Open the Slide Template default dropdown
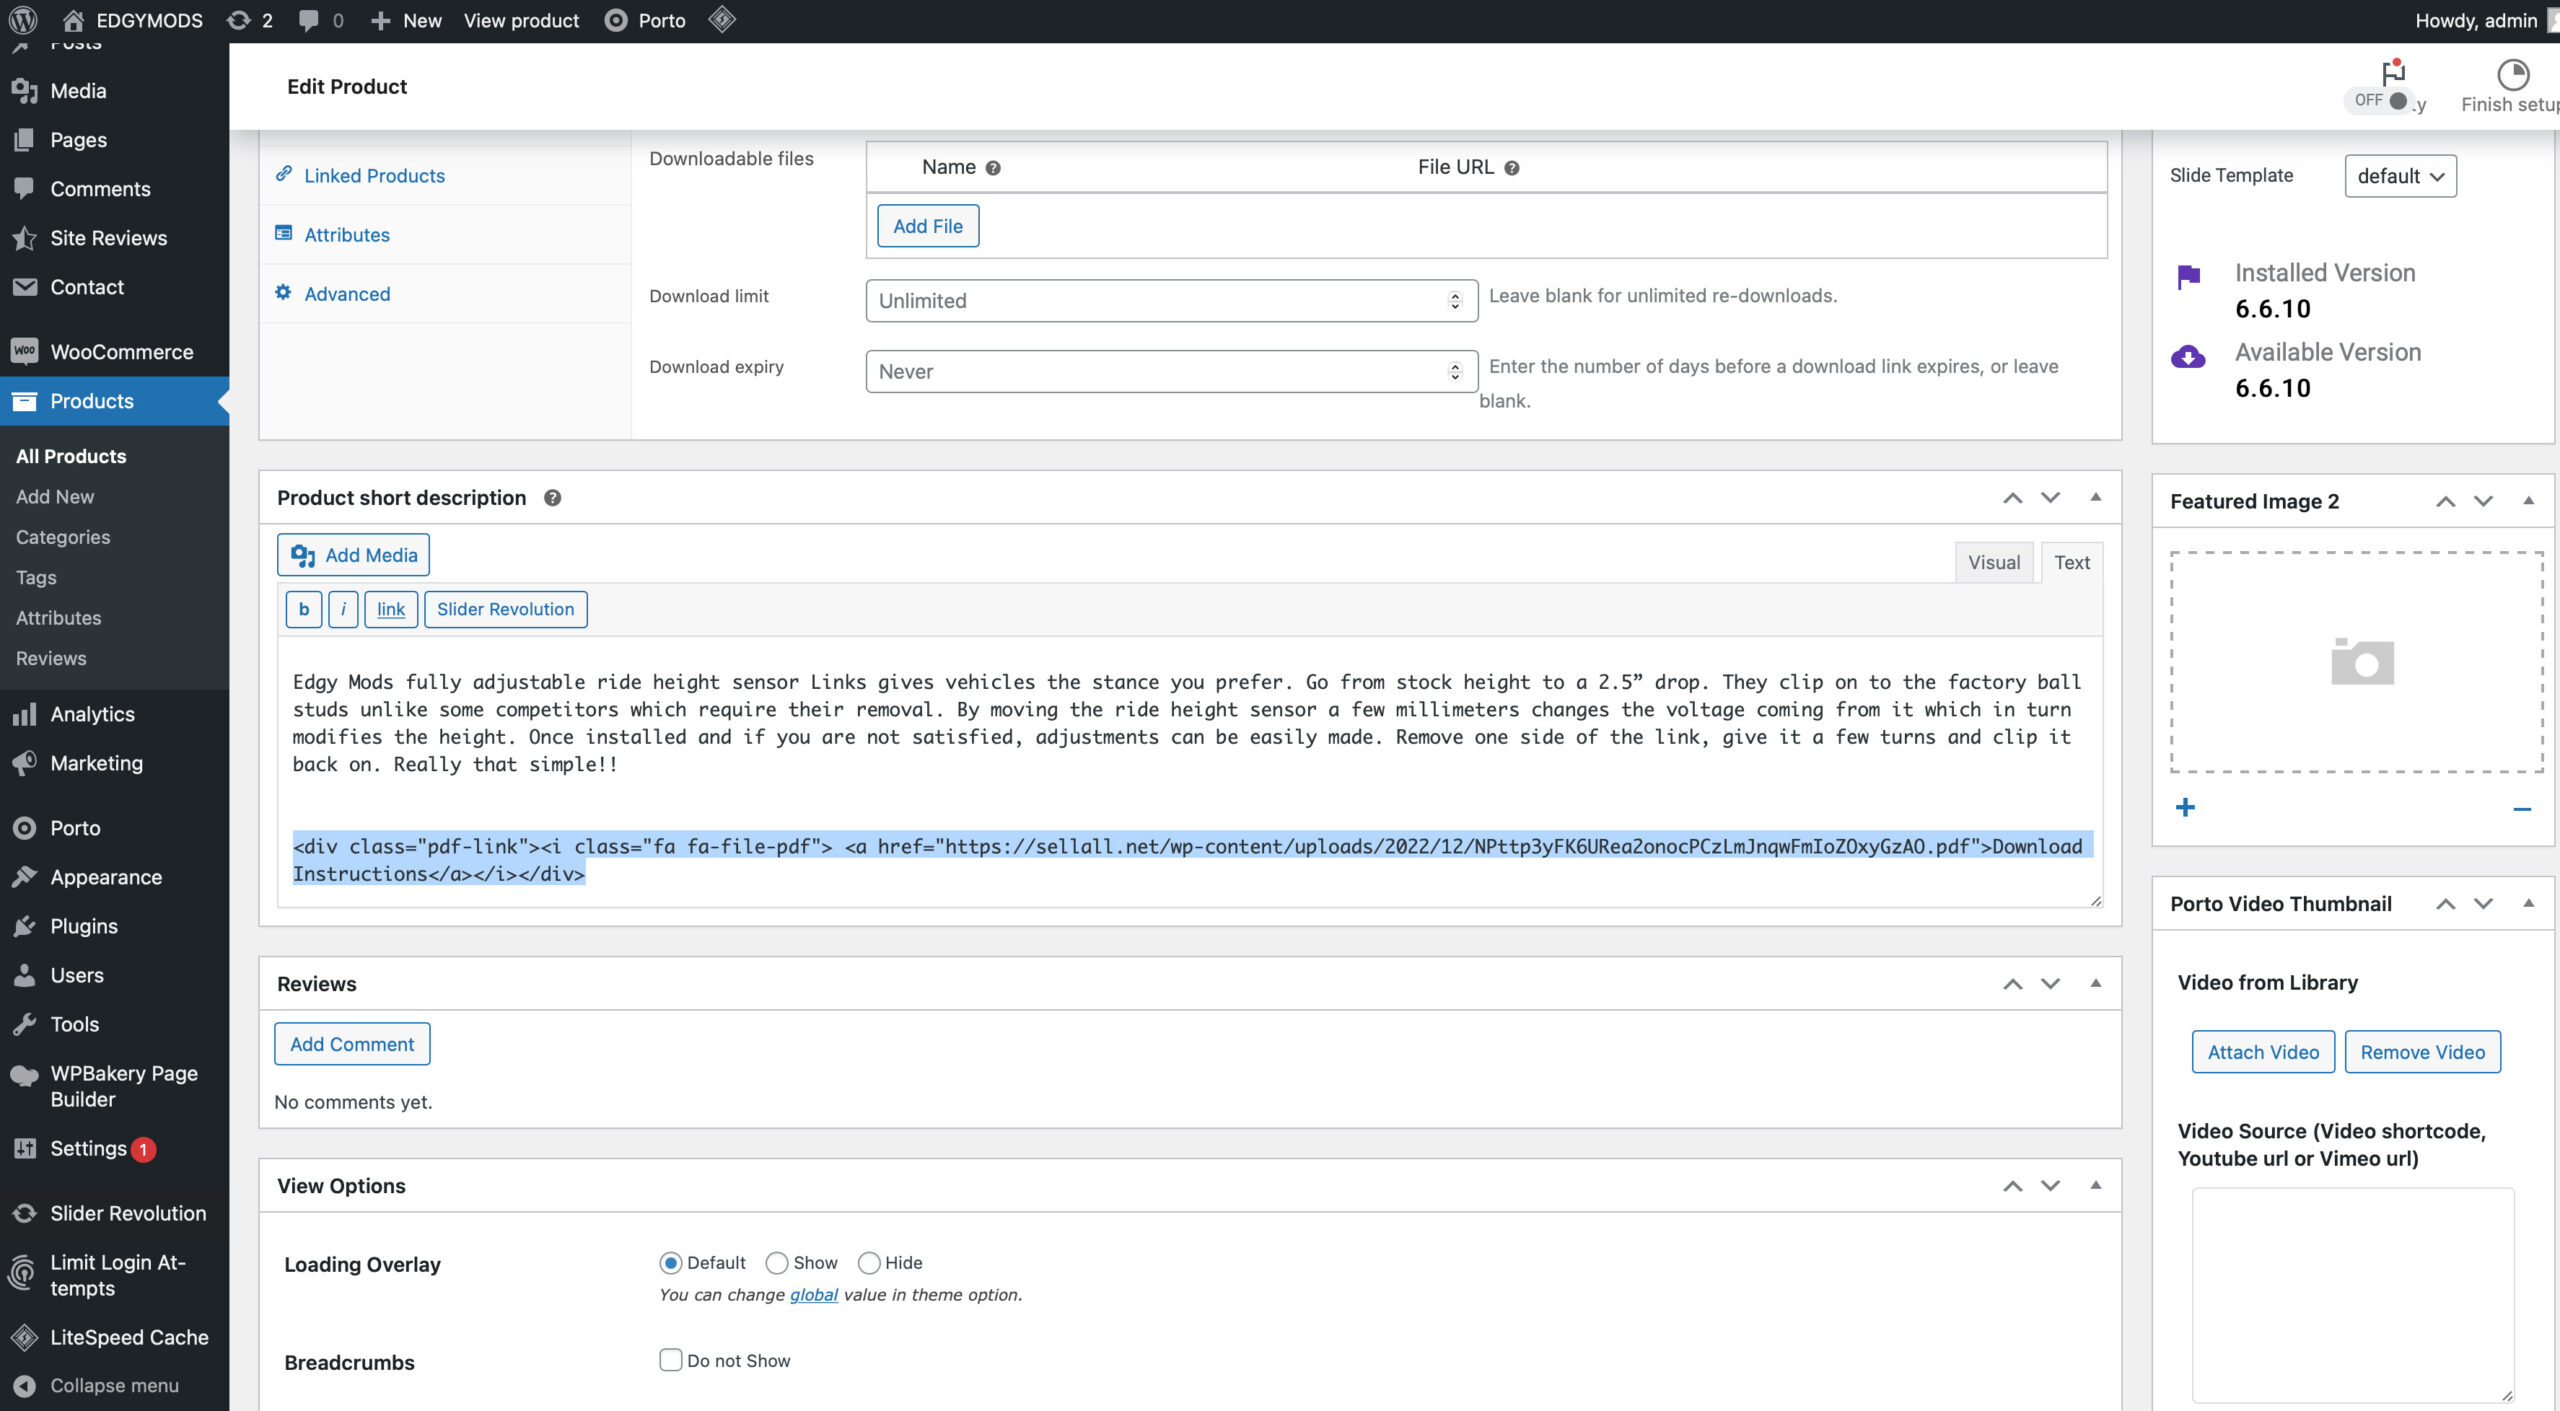The width and height of the screenshot is (2560, 1411). coord(2400,176)
